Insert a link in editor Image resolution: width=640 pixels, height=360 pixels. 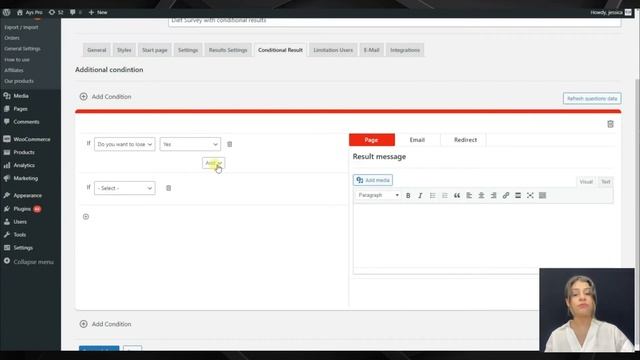(506, 196)
